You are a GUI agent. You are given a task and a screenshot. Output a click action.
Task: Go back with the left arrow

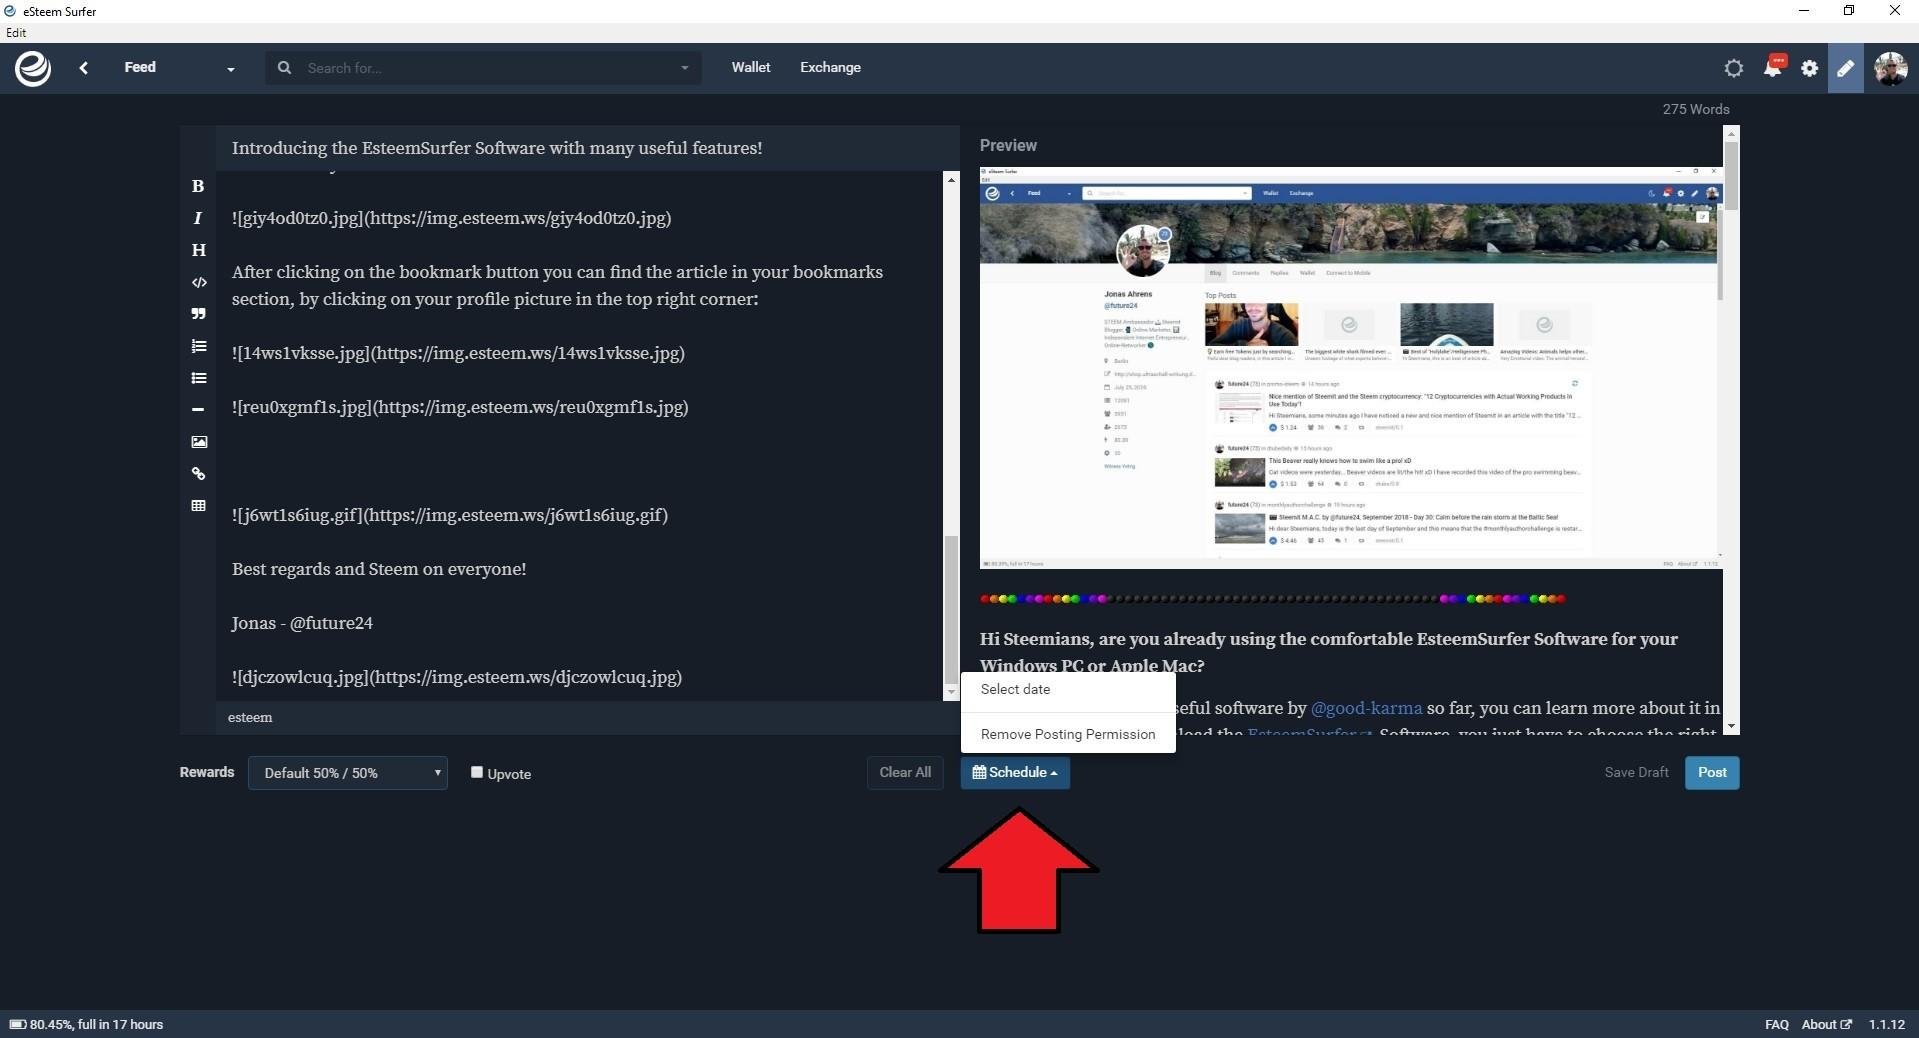click(x=84, y=68)
